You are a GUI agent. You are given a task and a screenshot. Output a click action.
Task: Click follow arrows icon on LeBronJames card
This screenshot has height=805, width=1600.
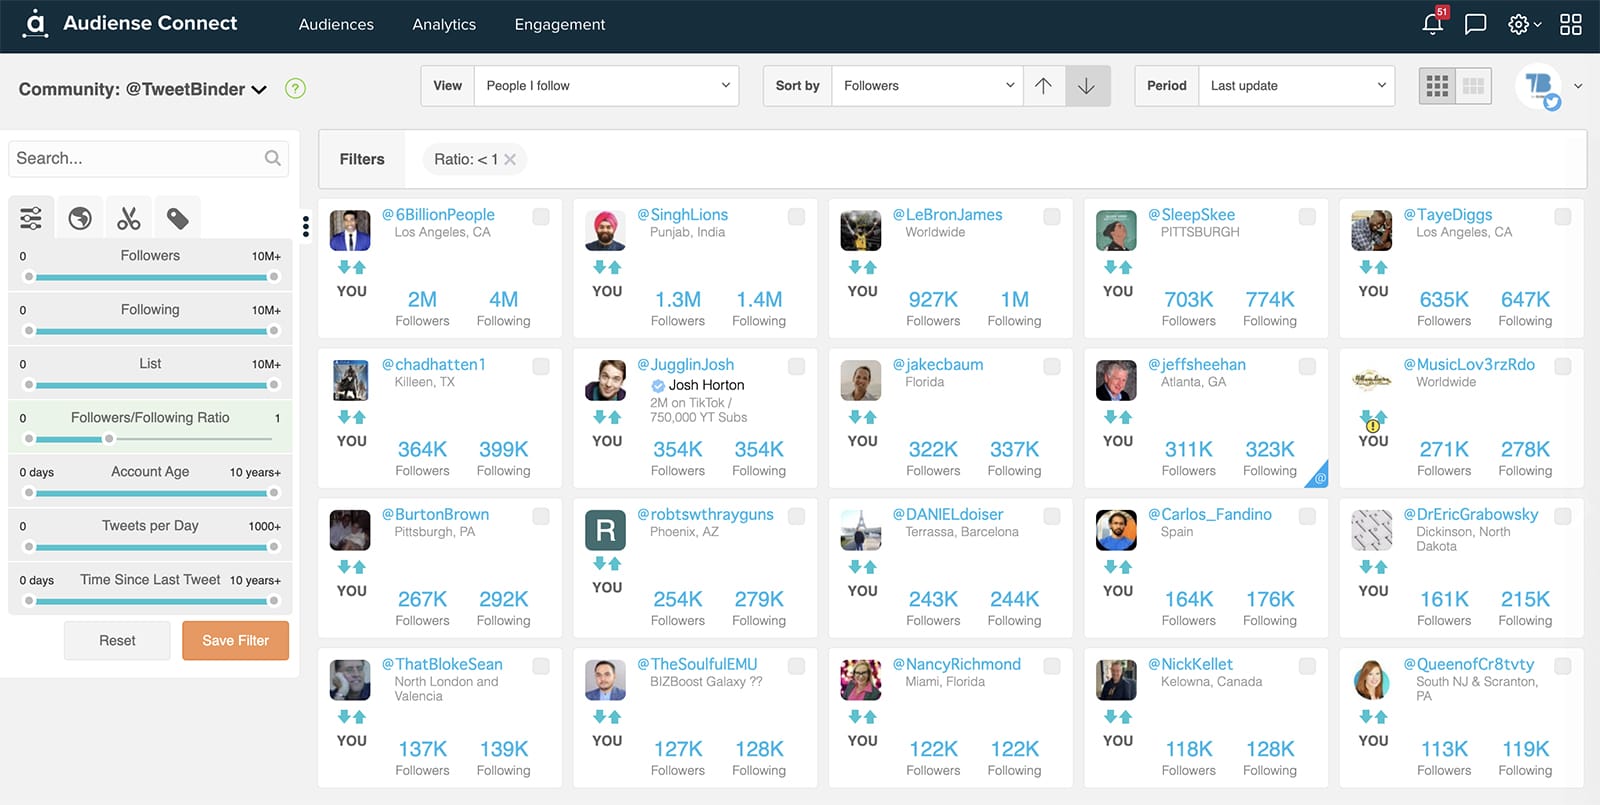[x=862, y=267]
